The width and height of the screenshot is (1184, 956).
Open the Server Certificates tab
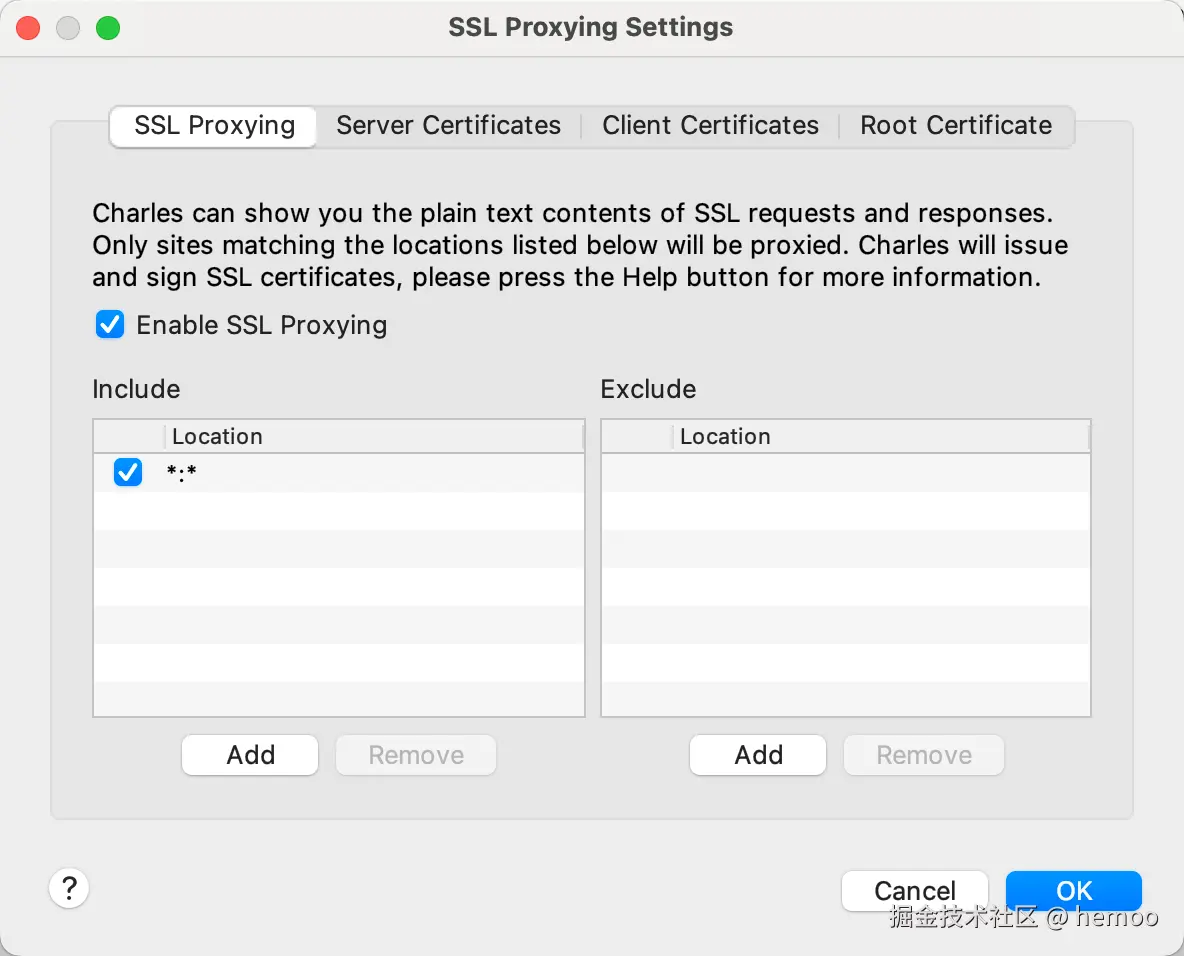[x=448, y=126]
